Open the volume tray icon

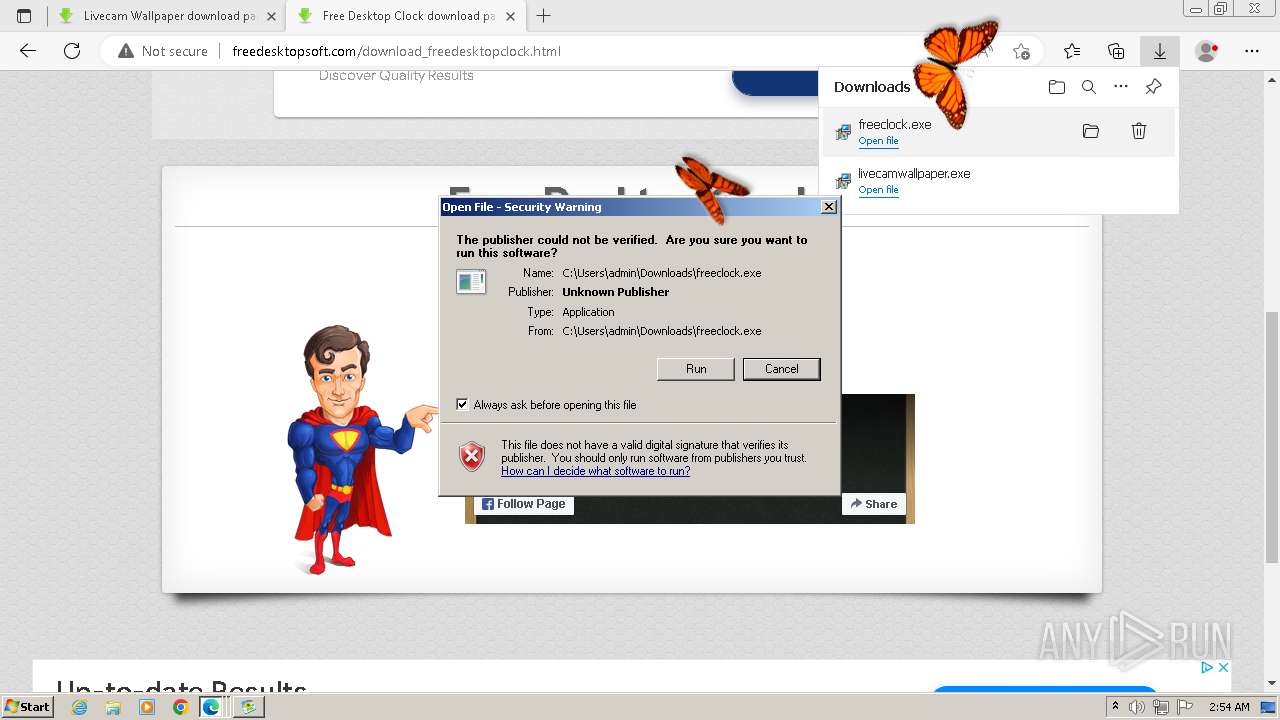point(1138,707)
